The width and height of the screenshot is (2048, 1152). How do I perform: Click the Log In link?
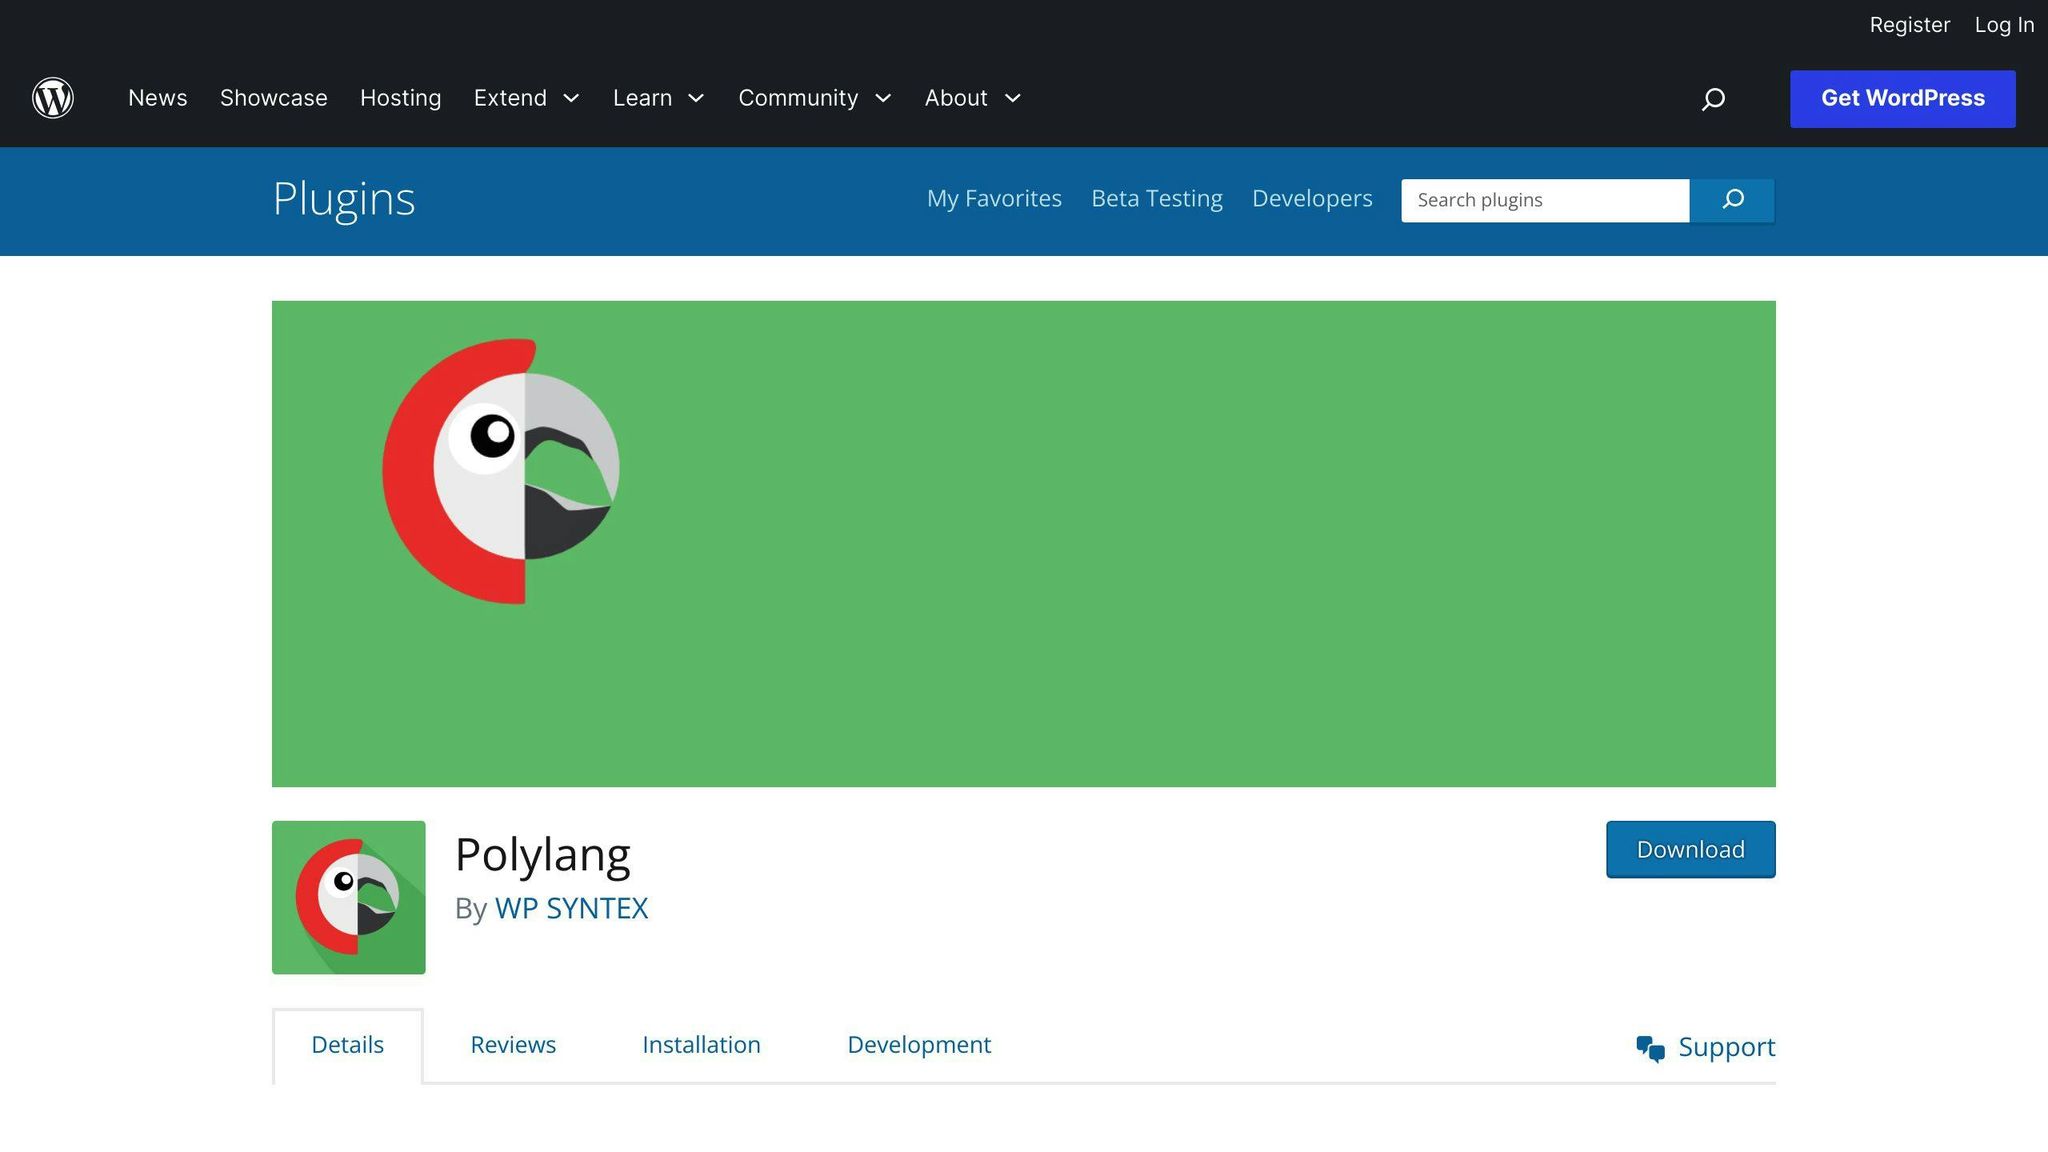pos(2004,25)
